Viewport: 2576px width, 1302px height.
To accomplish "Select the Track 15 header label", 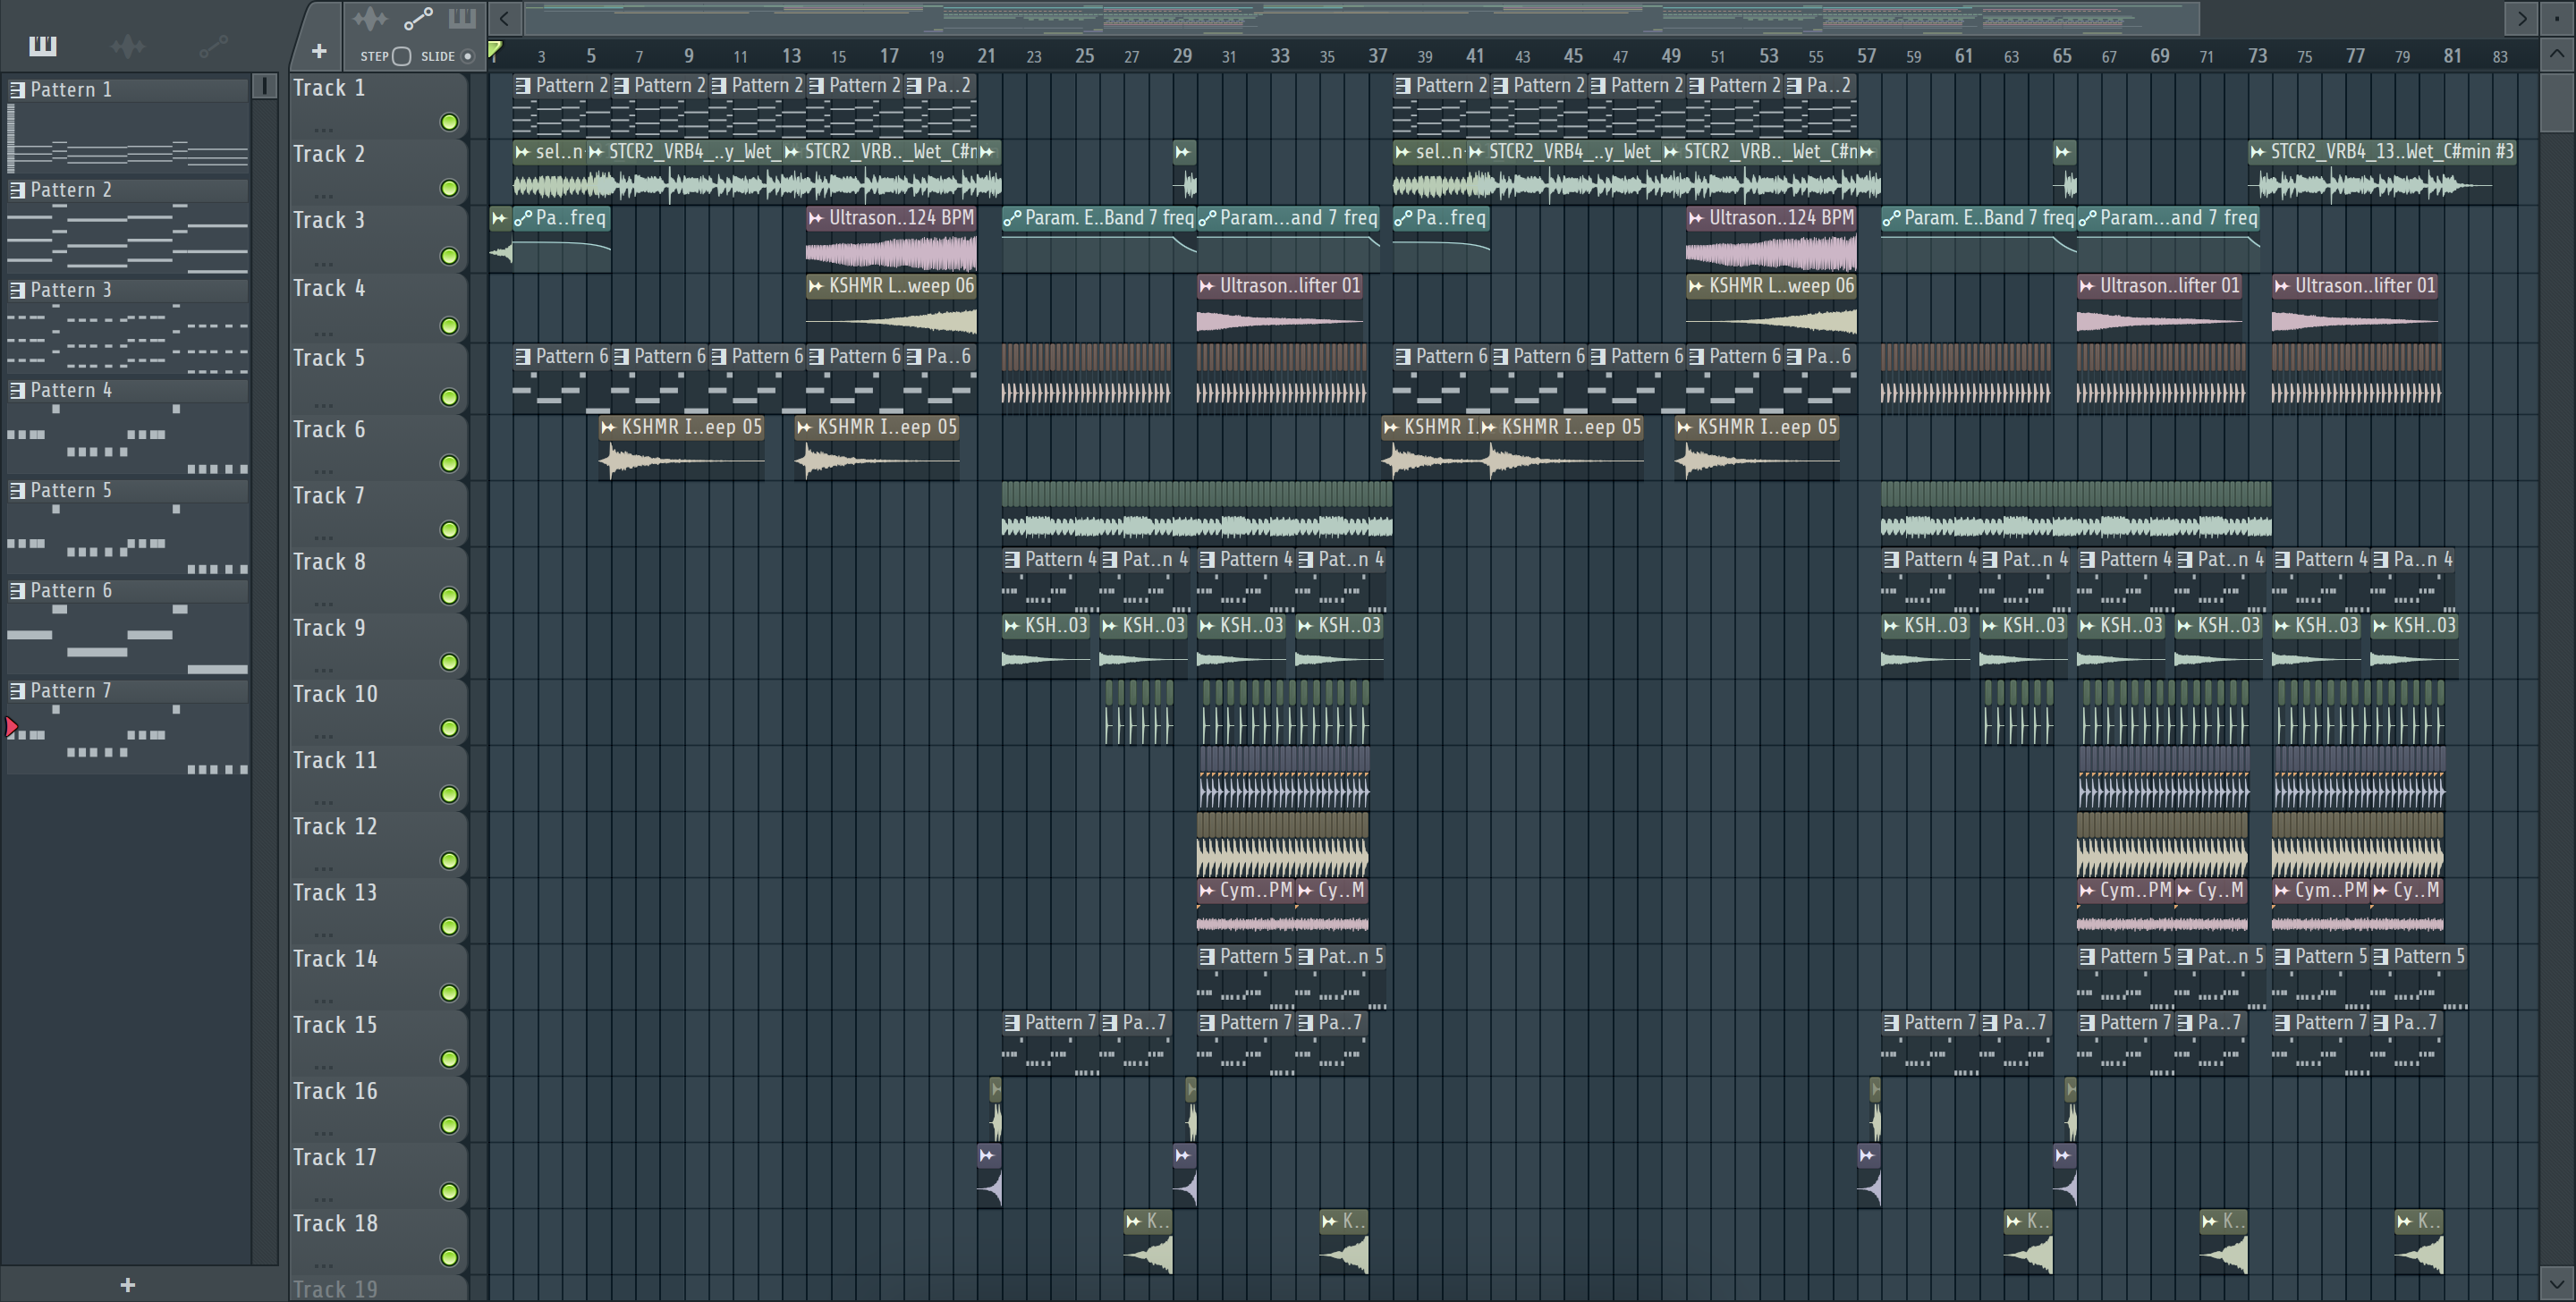I will [x=335, y=1024].
